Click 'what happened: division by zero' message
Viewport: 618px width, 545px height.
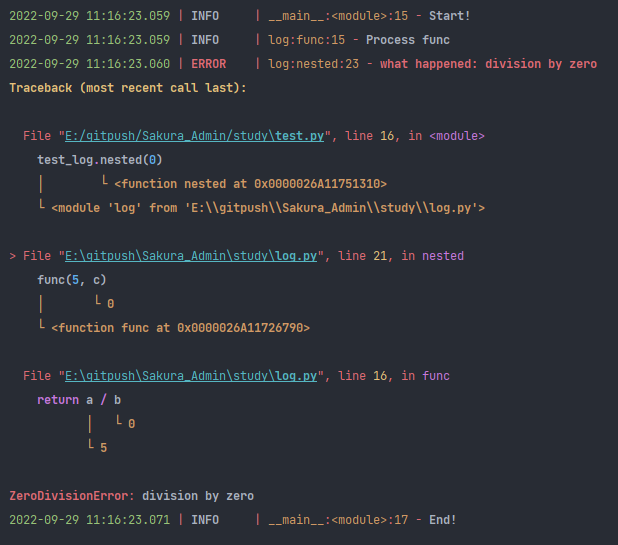pos(489,64)
